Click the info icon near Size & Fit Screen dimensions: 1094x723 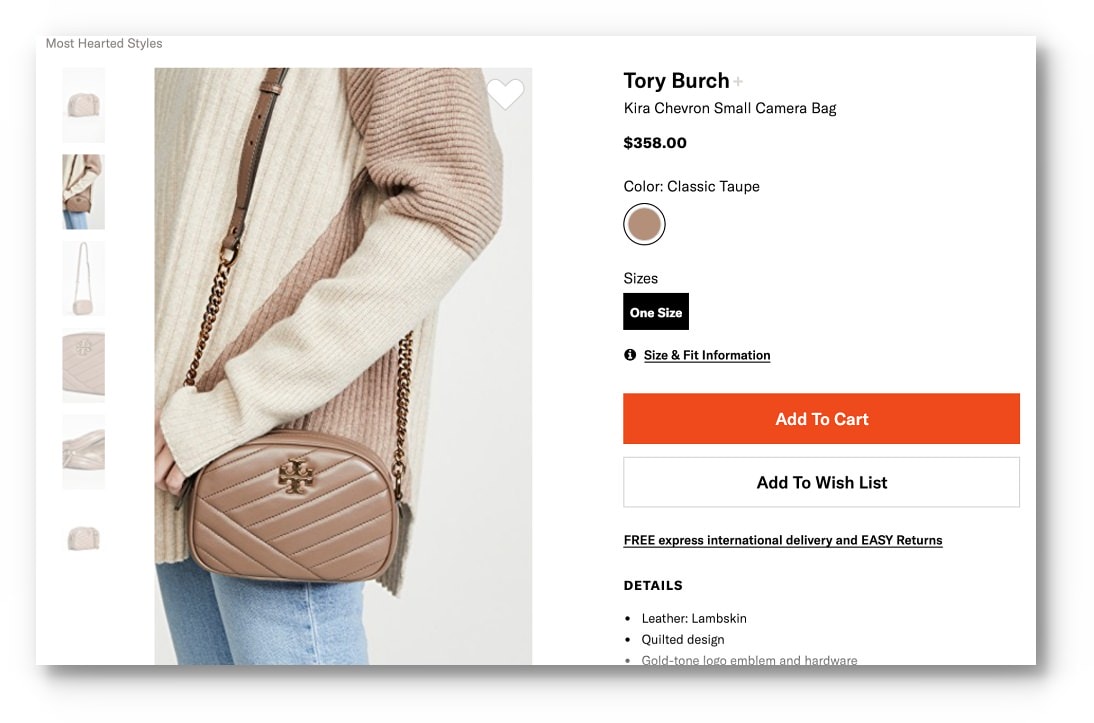[630, 355]
